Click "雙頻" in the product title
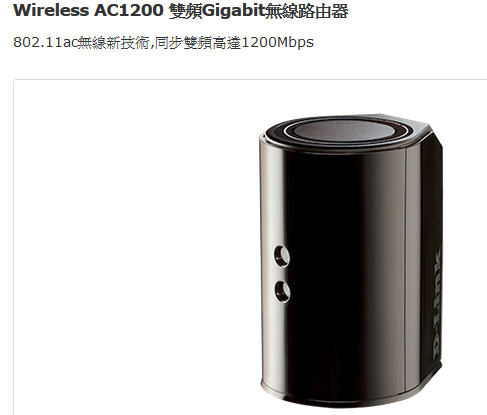 [185, 11]
